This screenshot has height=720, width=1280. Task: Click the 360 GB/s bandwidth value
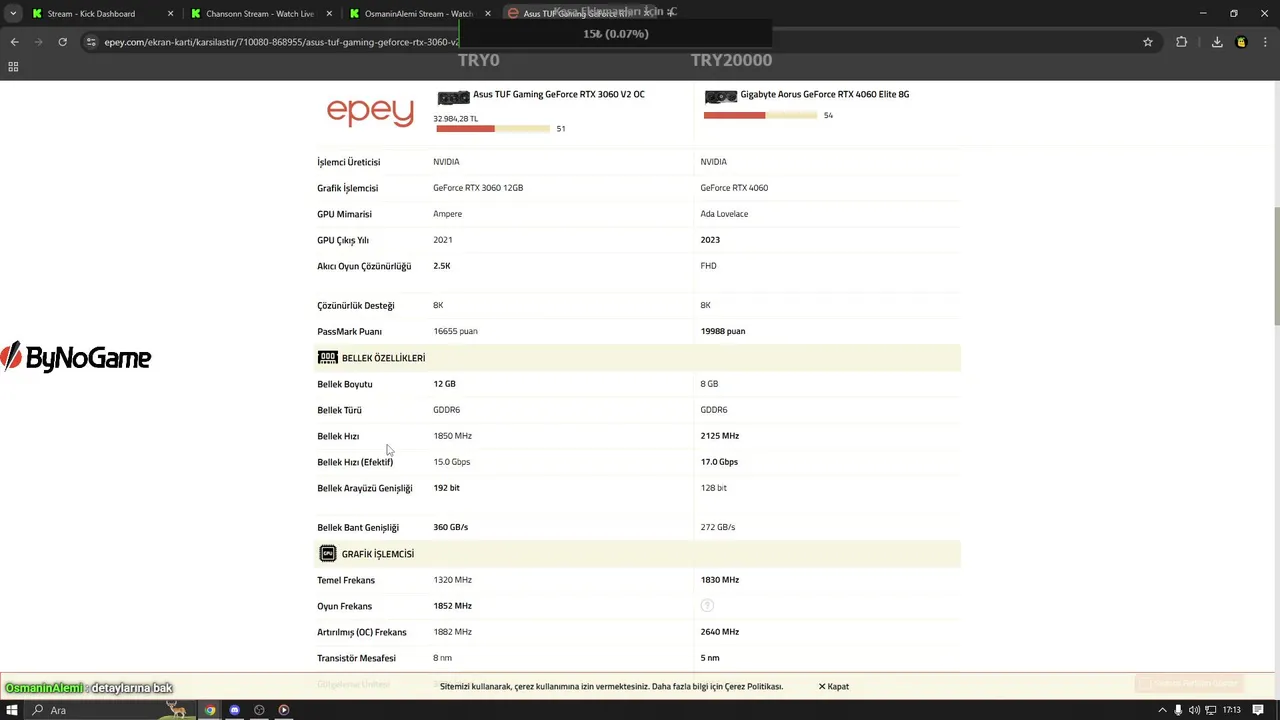[x=450, y=527]
